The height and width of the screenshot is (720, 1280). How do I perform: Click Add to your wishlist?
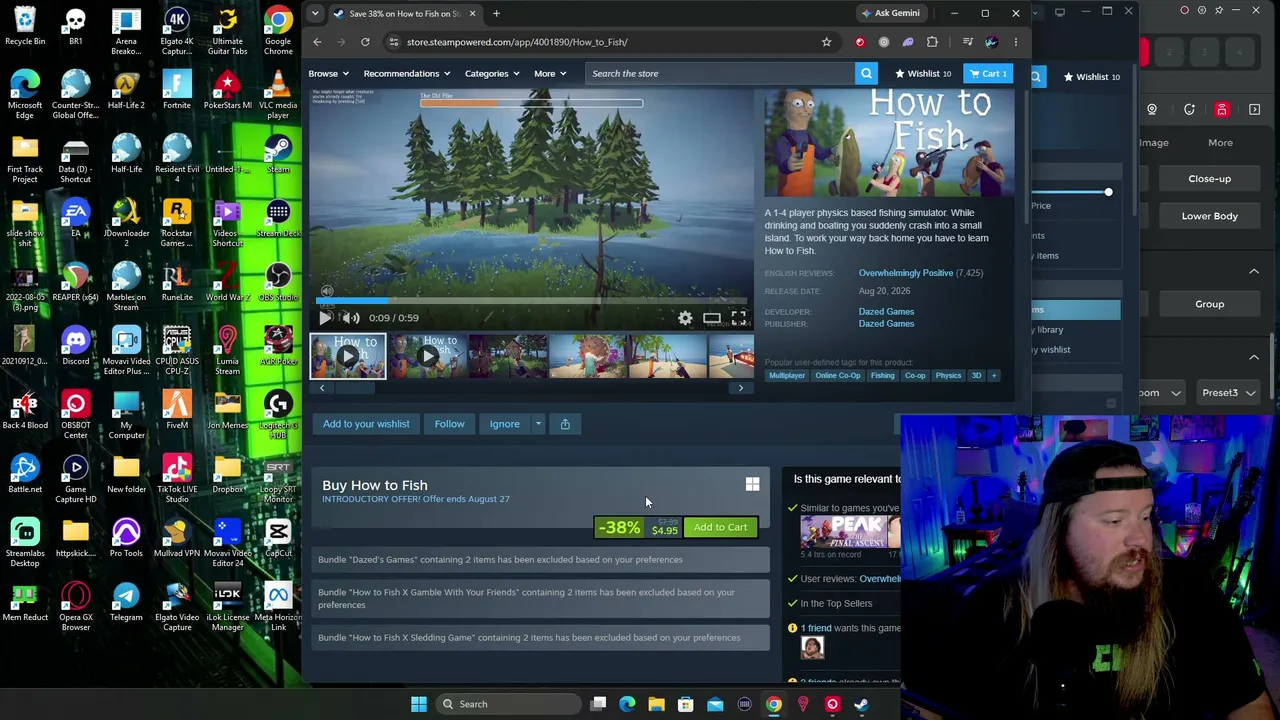pyautogui.click(x=366, y=424)
